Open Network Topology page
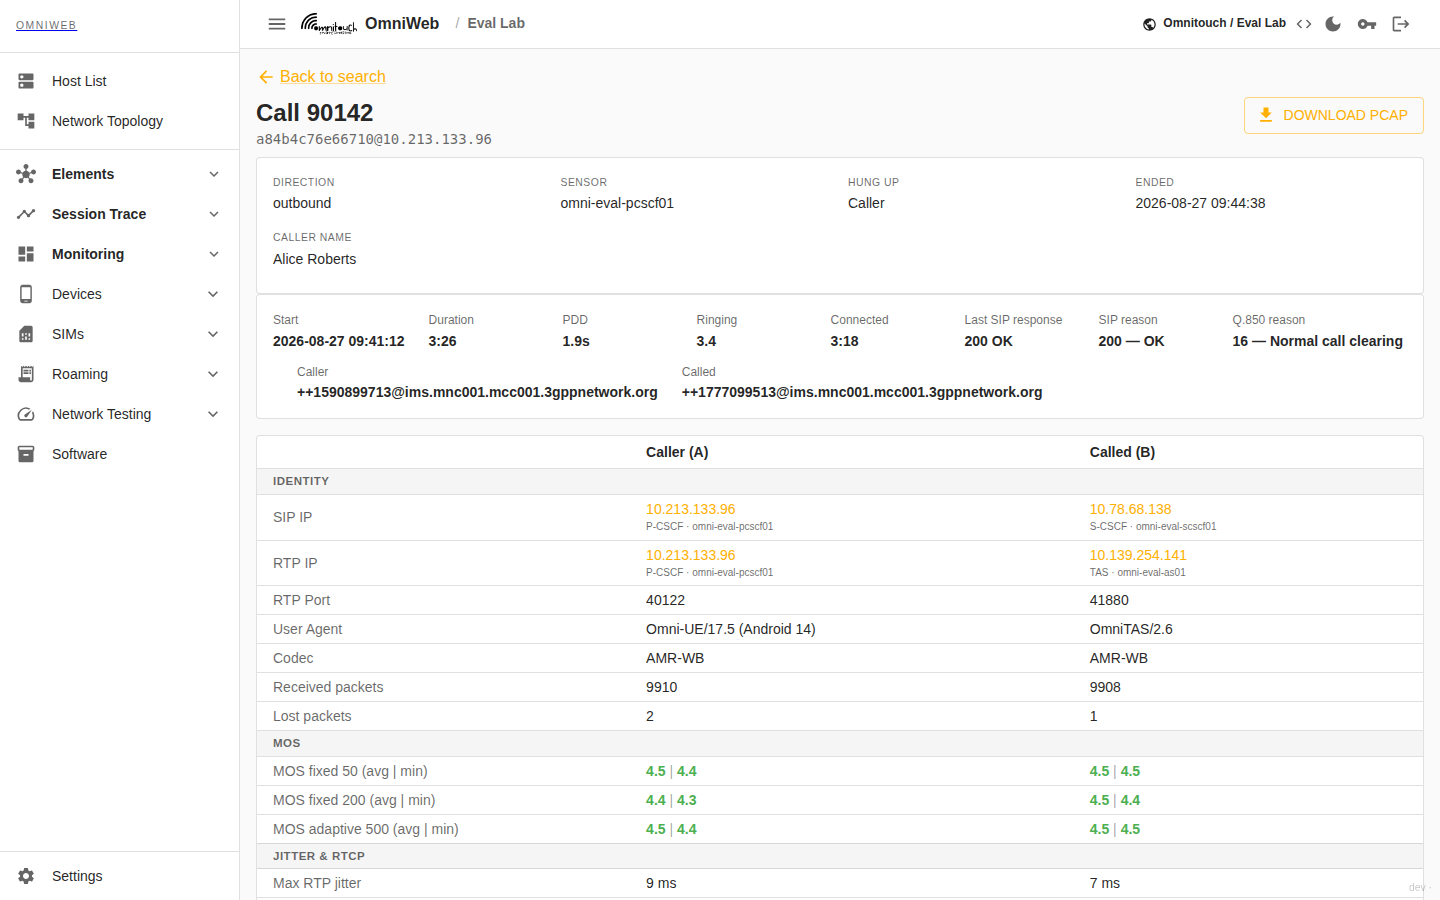 coord(119,121)
